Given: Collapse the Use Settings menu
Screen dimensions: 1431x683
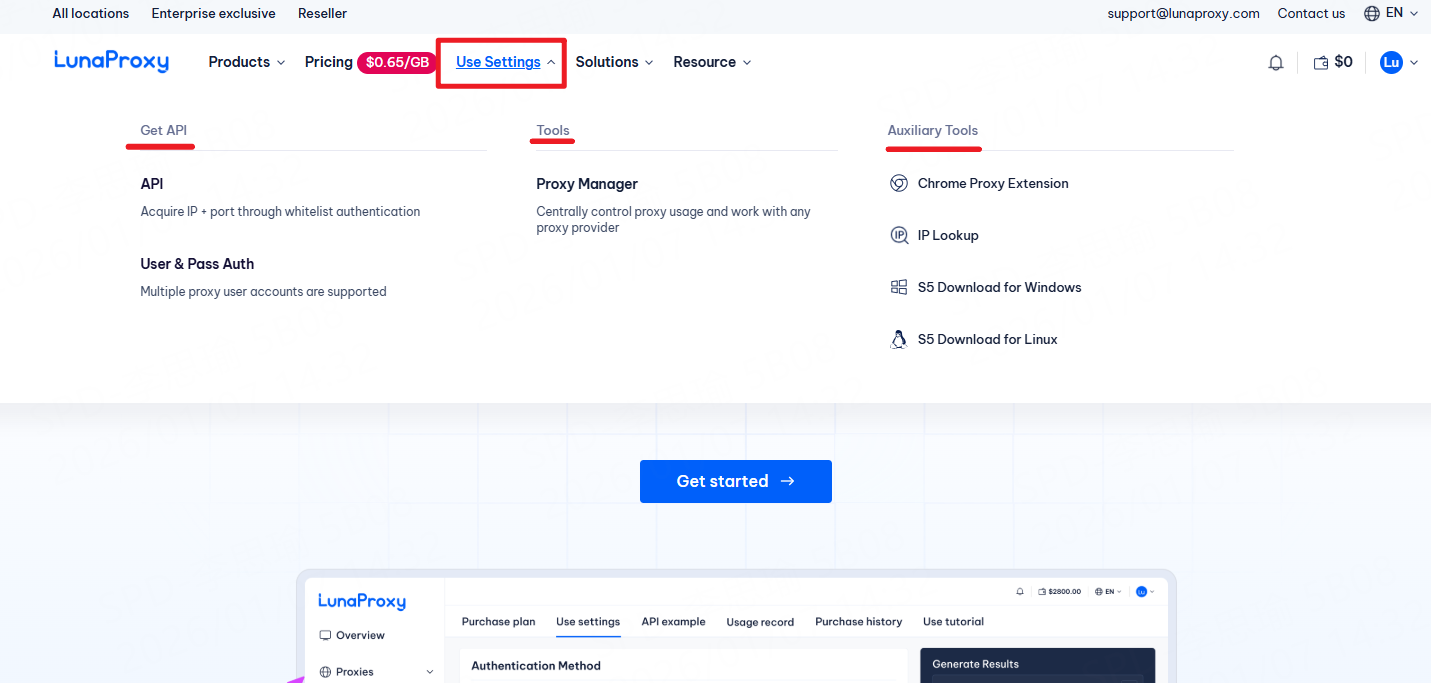Looking at the screenshot, I should [503, 62].
